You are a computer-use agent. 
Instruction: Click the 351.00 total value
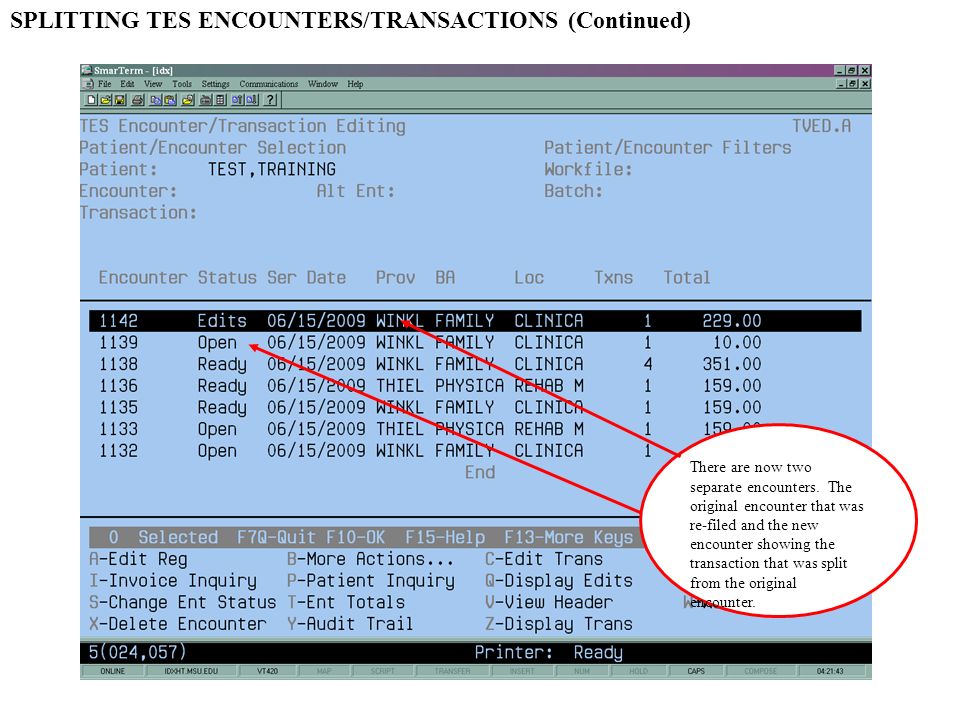click(x=732, y=364)
